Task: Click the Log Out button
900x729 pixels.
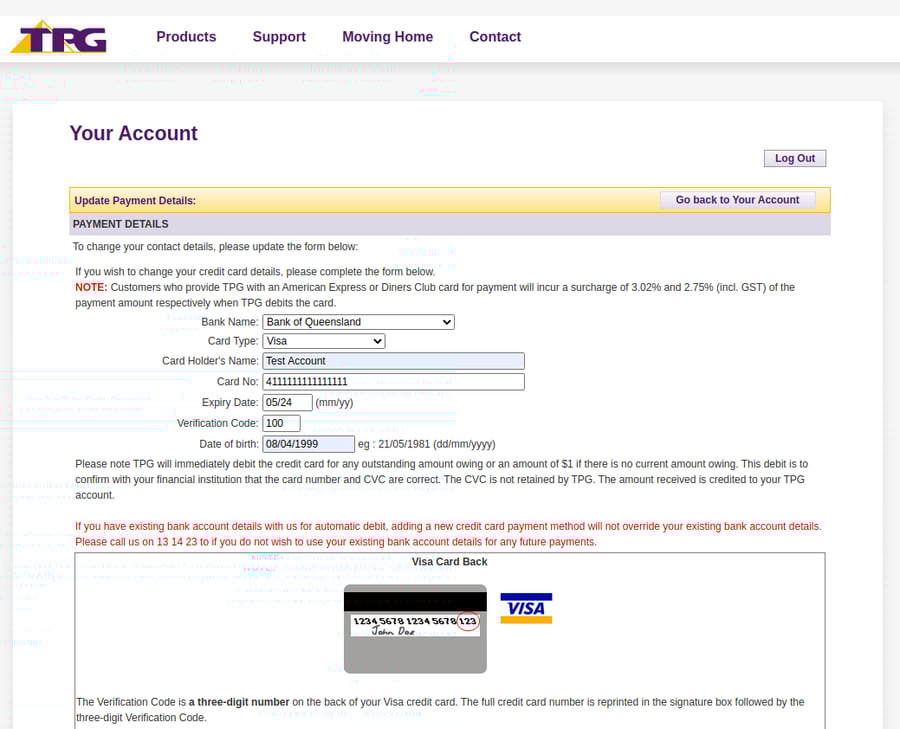Action: pyautogui.click(x=794, y=157)
